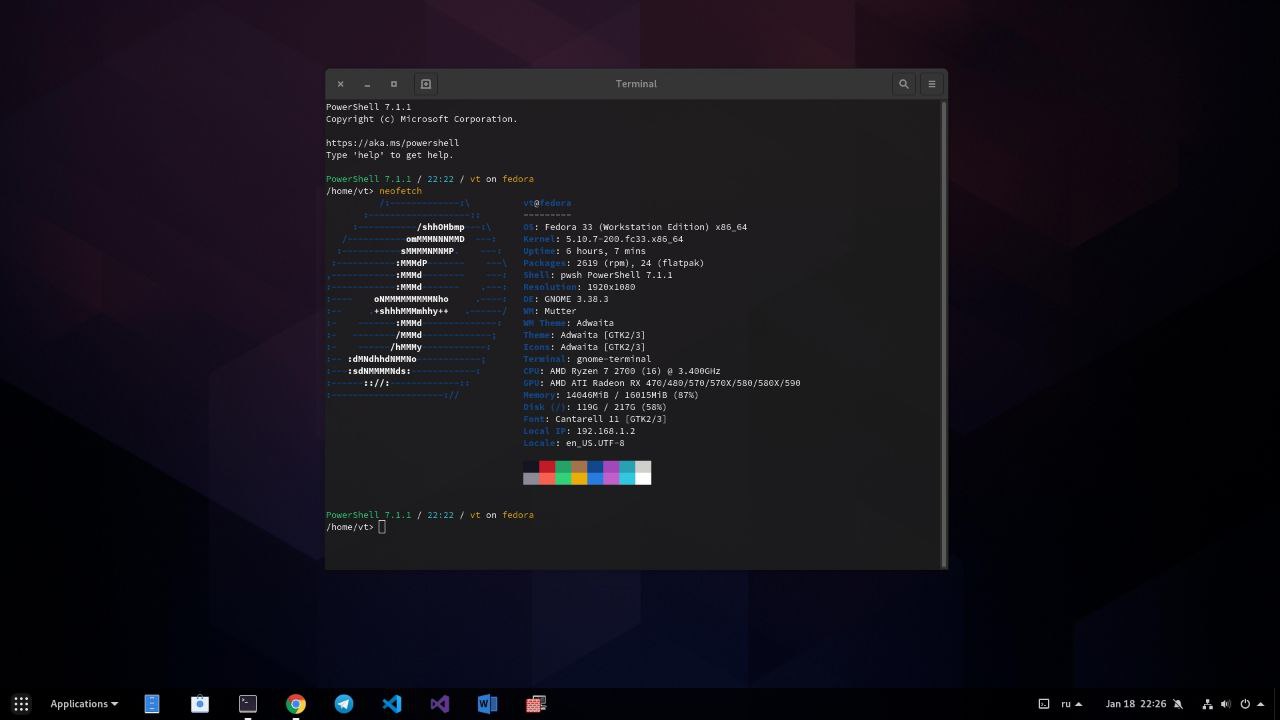Click the 'Fedora 33 (Workstation Edition)' OS line
1280x720 pixels.
(635, 227)
